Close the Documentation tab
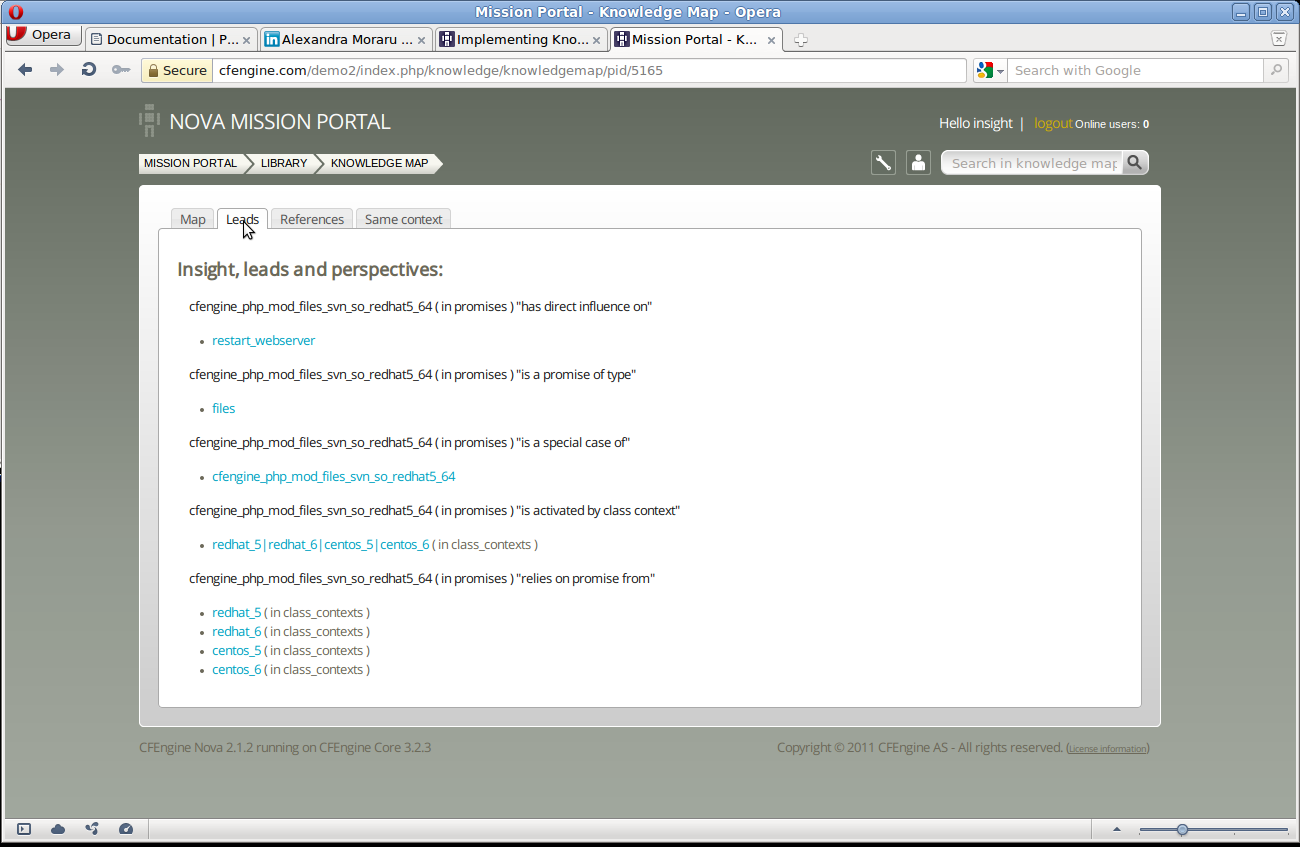 point(247,40)
